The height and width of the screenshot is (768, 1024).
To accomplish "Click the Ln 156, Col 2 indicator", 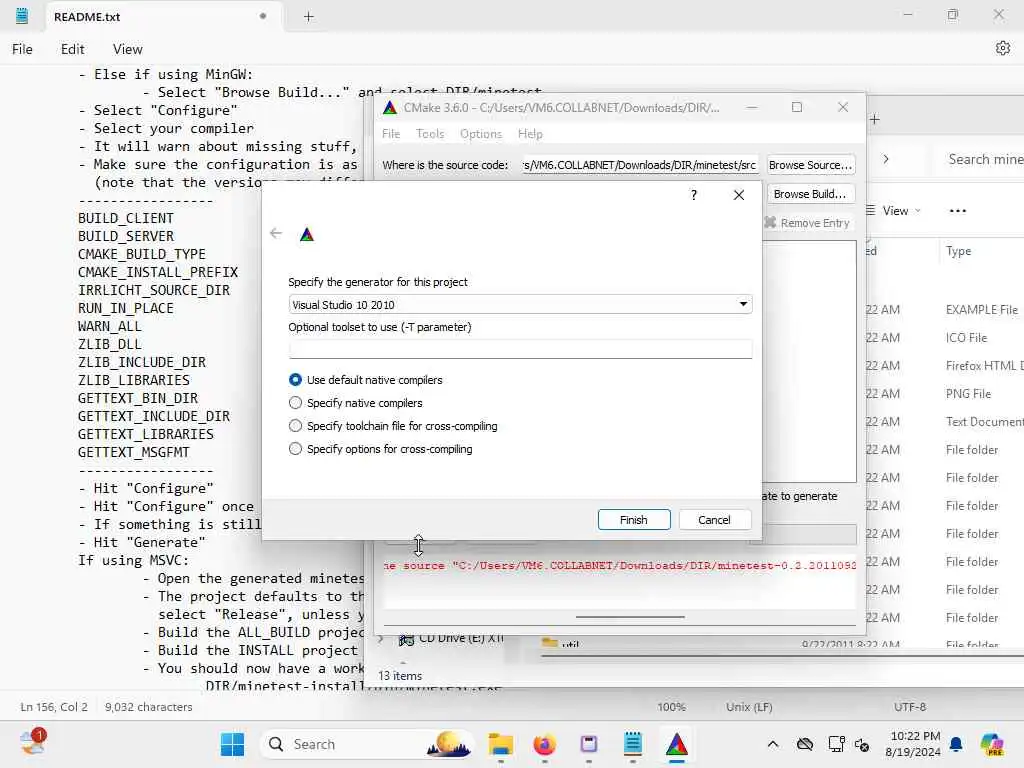I will coord(54,707).
